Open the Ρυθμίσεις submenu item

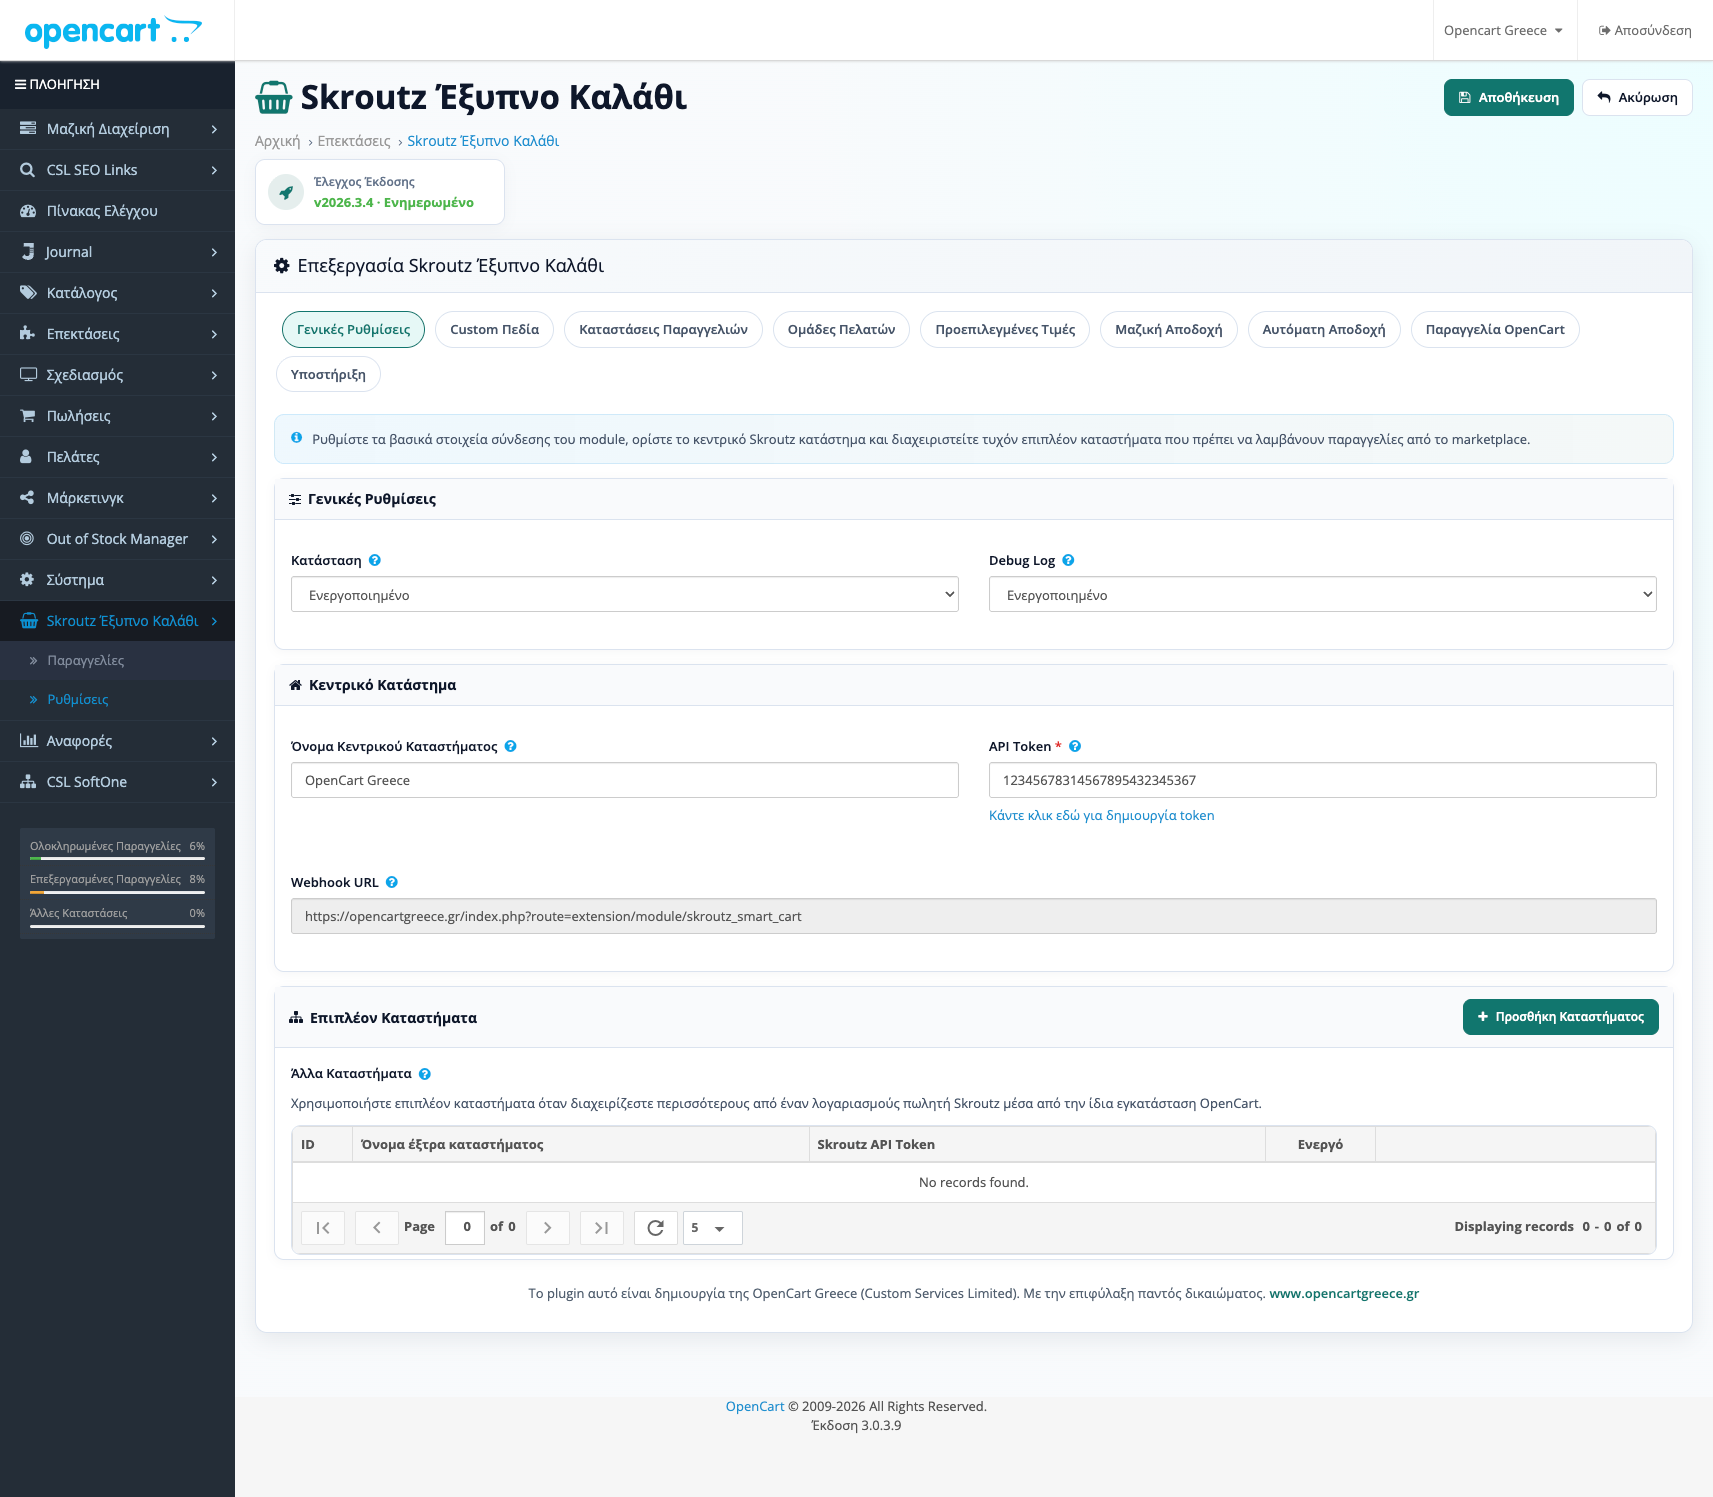click(x=117, y=700)
